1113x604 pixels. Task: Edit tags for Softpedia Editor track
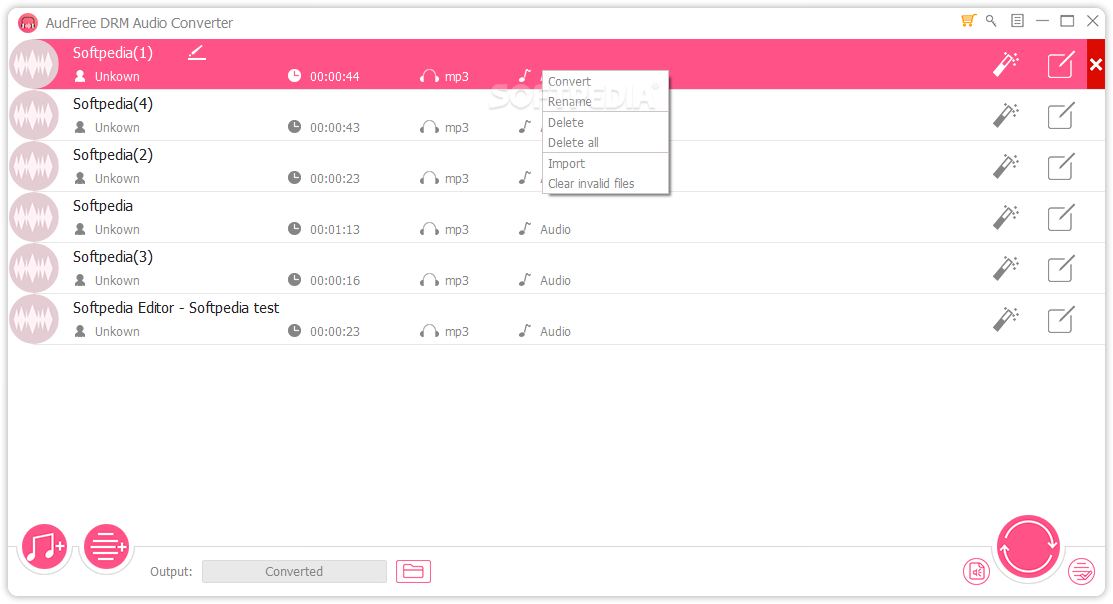tap(1060, 320)
